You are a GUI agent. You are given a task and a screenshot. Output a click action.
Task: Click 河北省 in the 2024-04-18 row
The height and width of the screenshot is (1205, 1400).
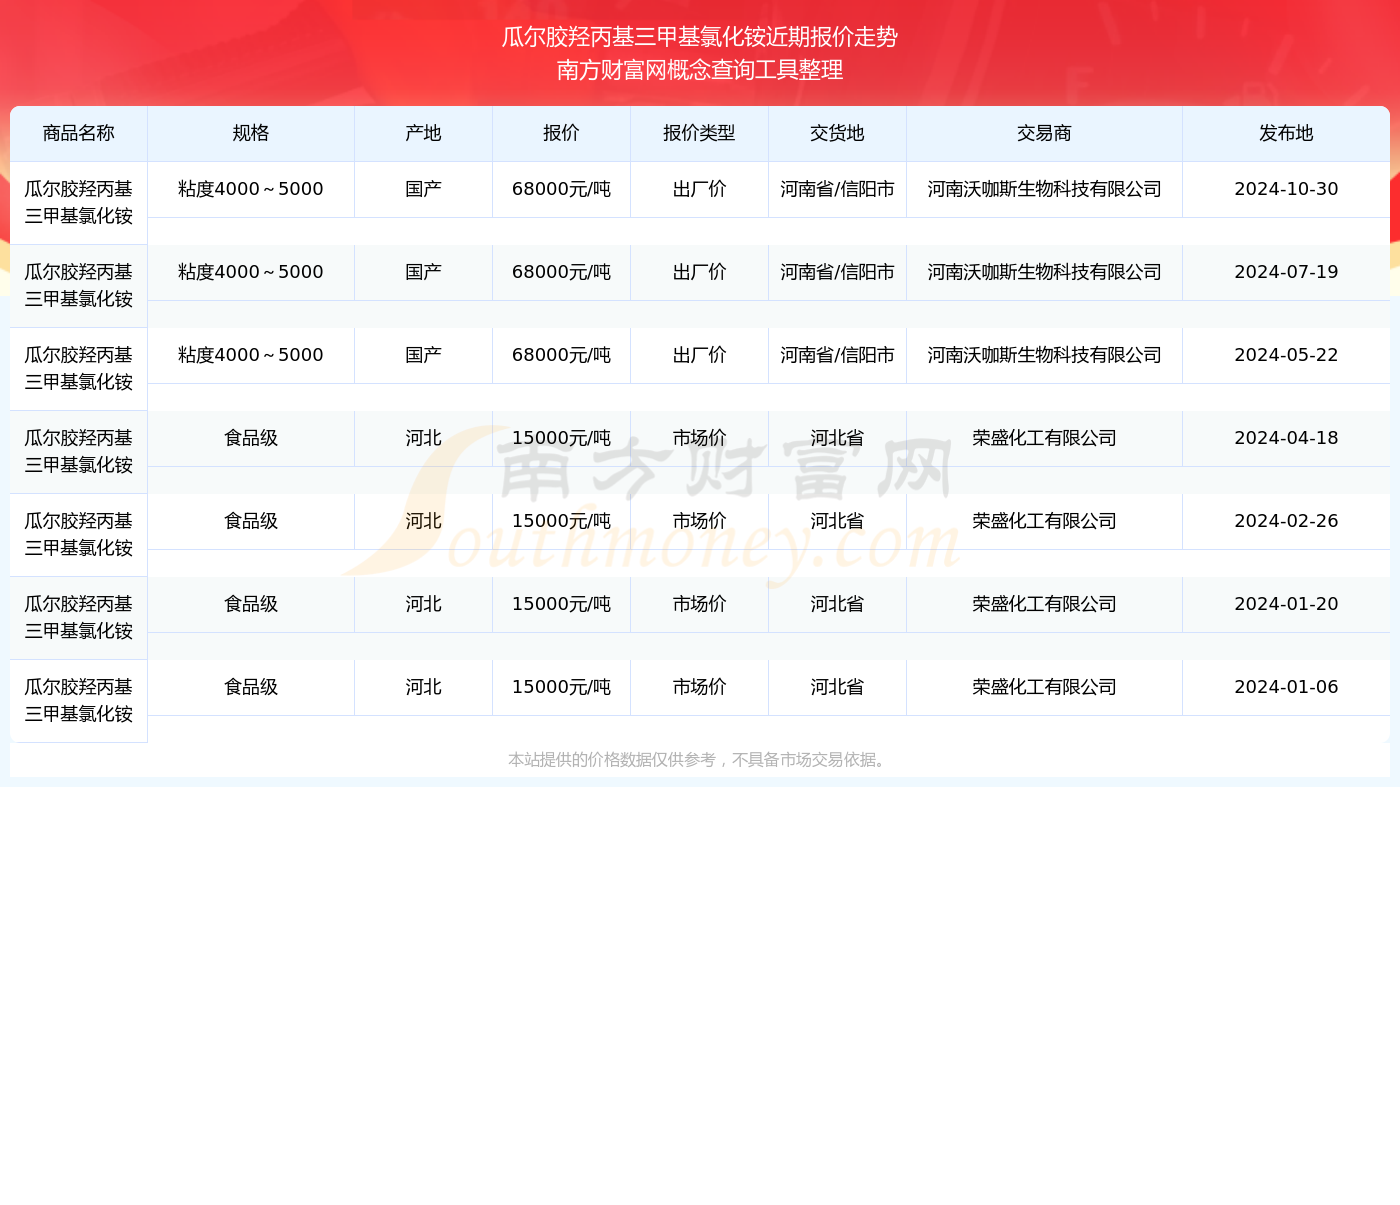click(838, 438)
